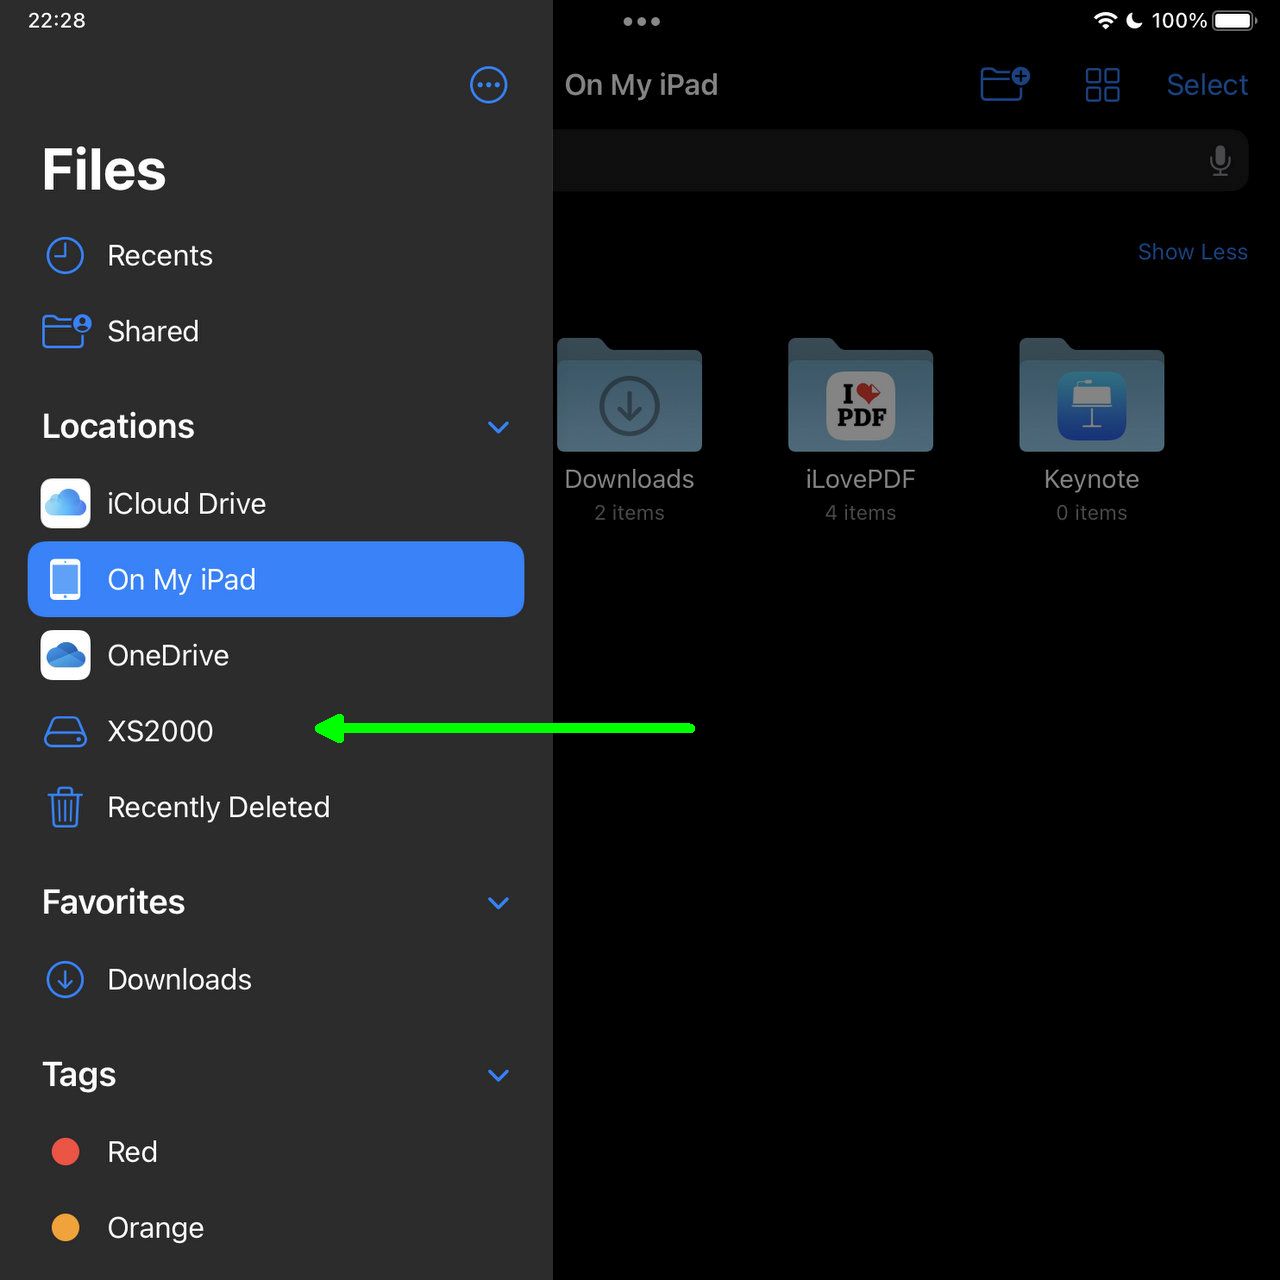Click the Recents clock icon

pos(65,256)
